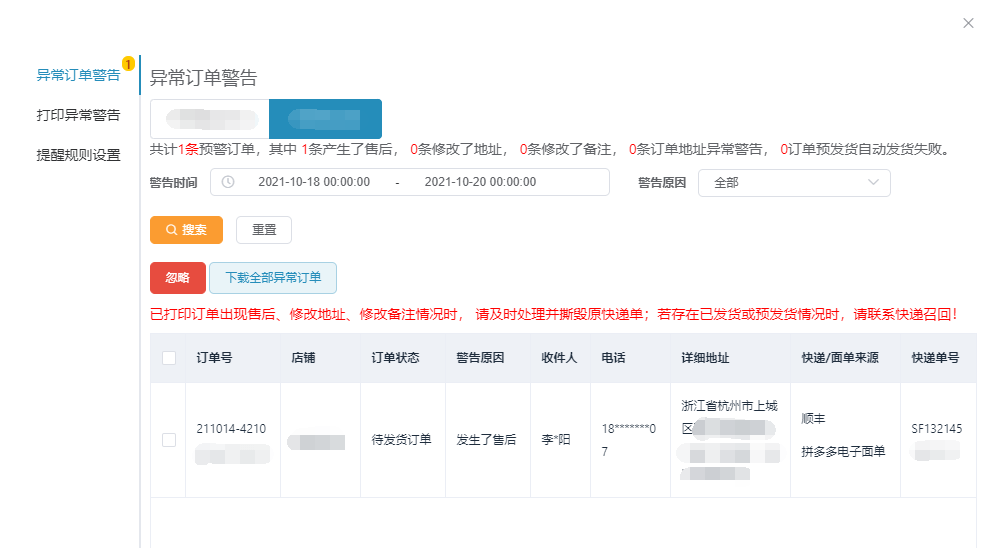Download all orders via 下载全部异常订单

tap(273, 278)
